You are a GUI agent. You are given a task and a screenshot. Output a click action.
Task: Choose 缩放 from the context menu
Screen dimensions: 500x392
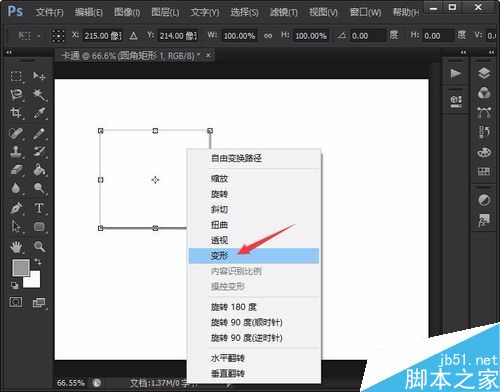click(254, 179)
